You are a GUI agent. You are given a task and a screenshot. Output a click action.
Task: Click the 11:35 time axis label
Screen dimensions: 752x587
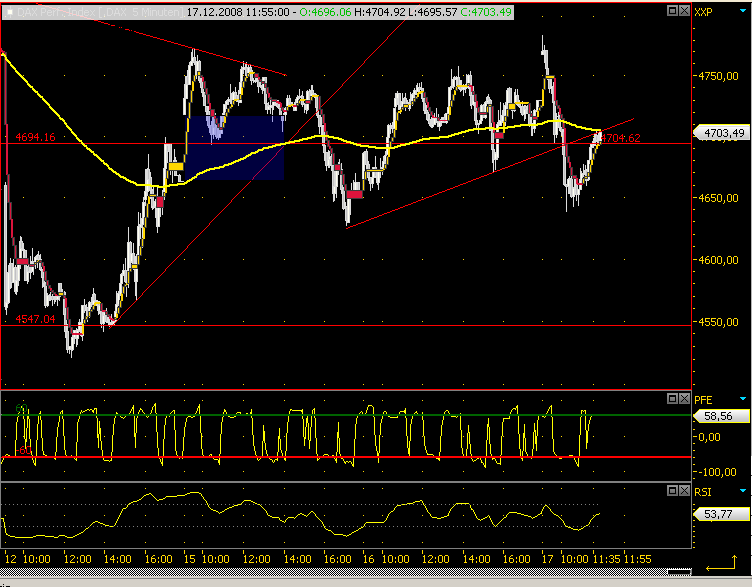607,559
